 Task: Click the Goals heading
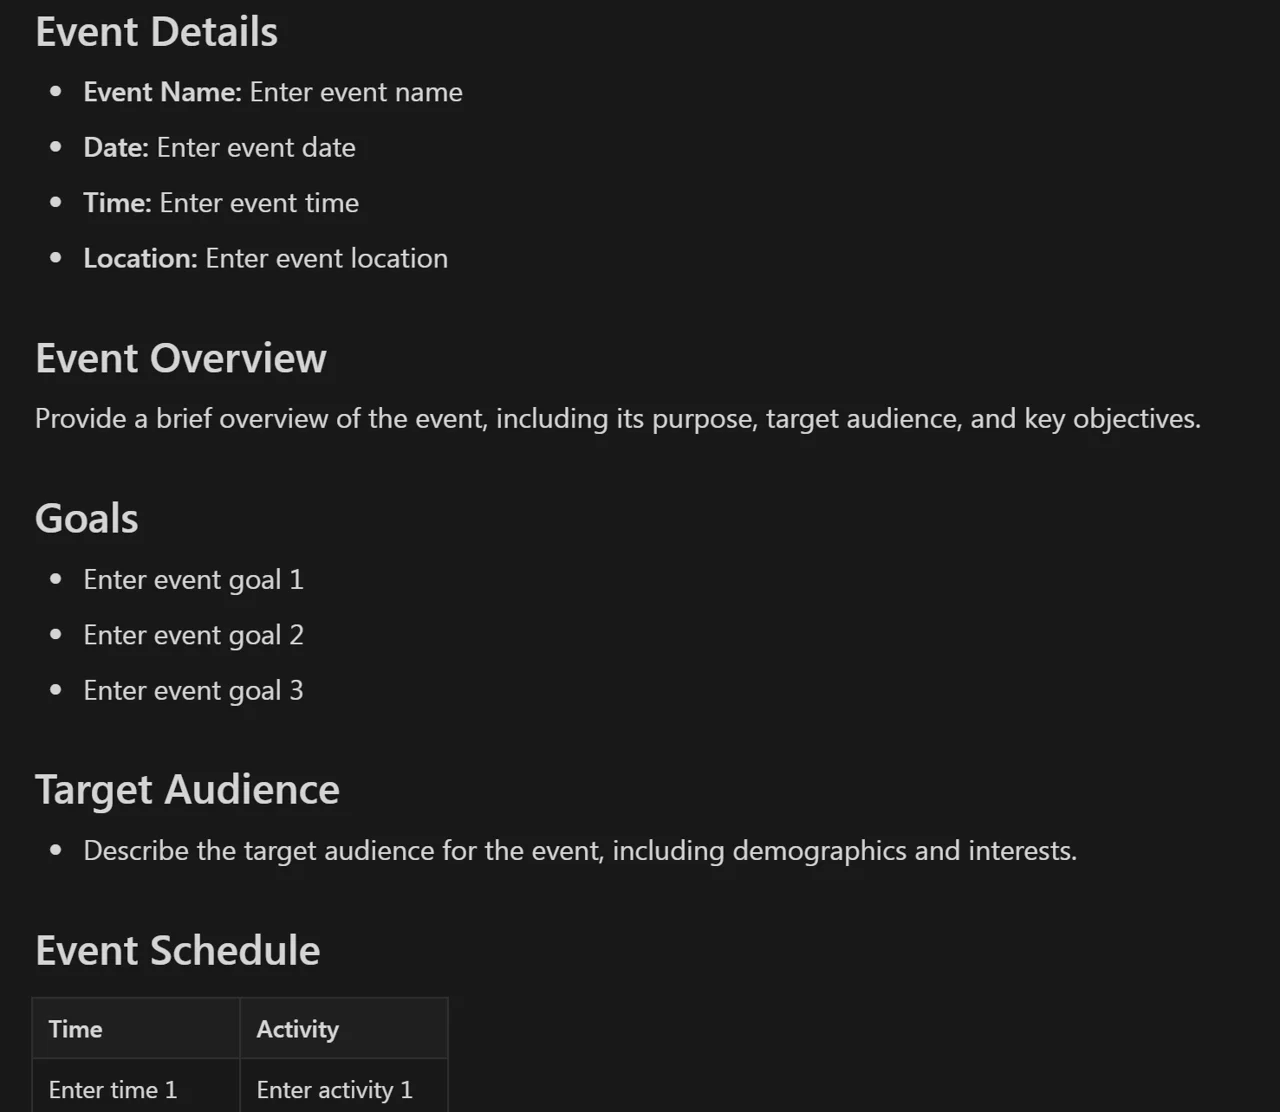[87, 518]
